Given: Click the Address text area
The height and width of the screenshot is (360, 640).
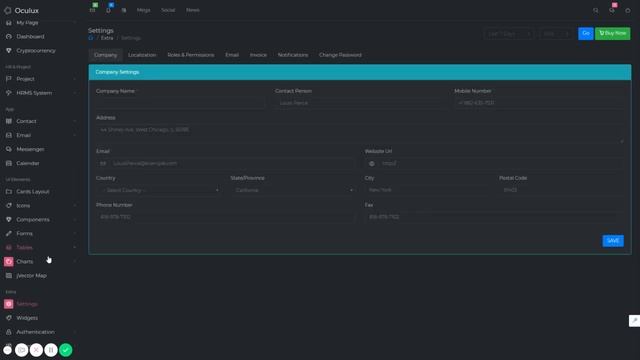Looking at the screenshot, I should tap(360, 134).
